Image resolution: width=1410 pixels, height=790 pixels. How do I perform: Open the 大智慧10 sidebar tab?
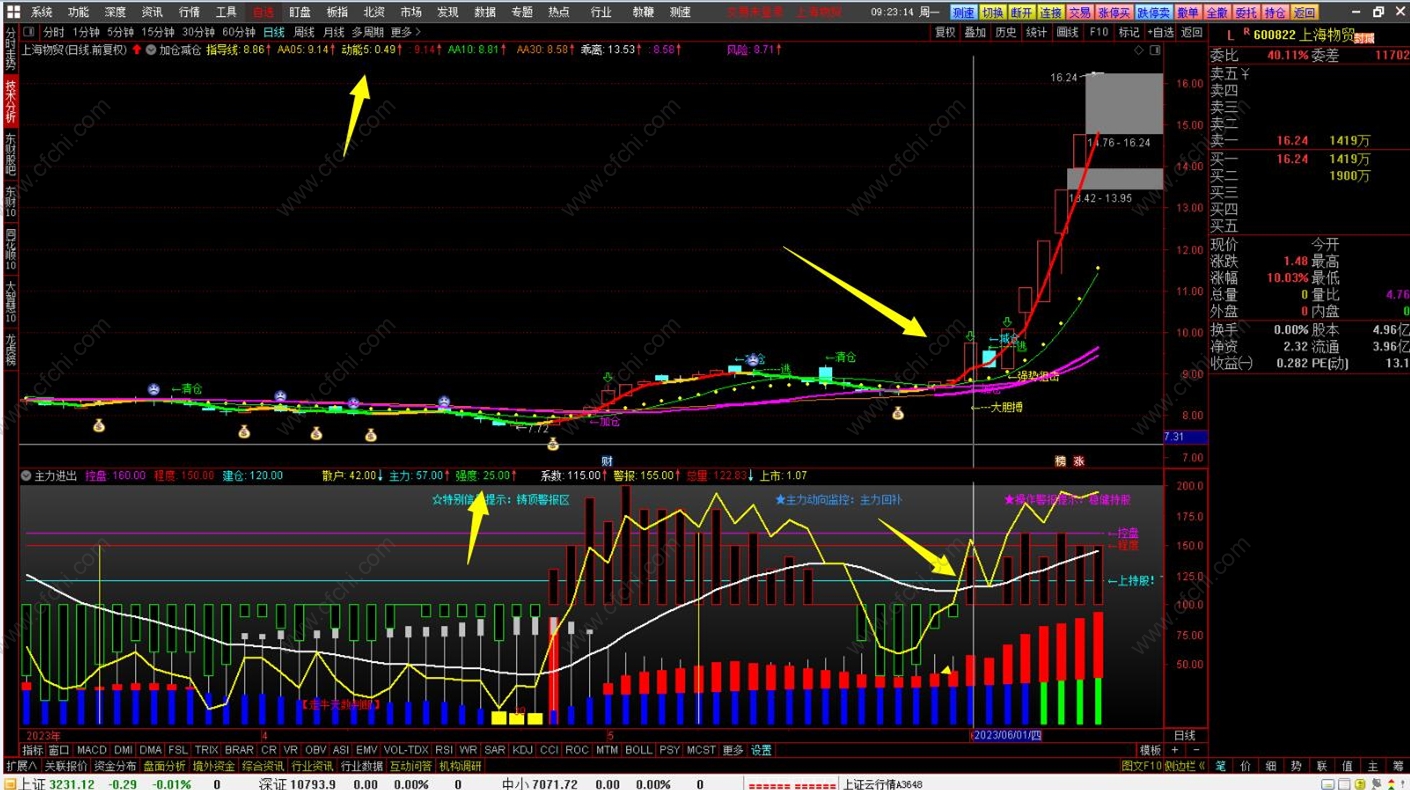10,300
